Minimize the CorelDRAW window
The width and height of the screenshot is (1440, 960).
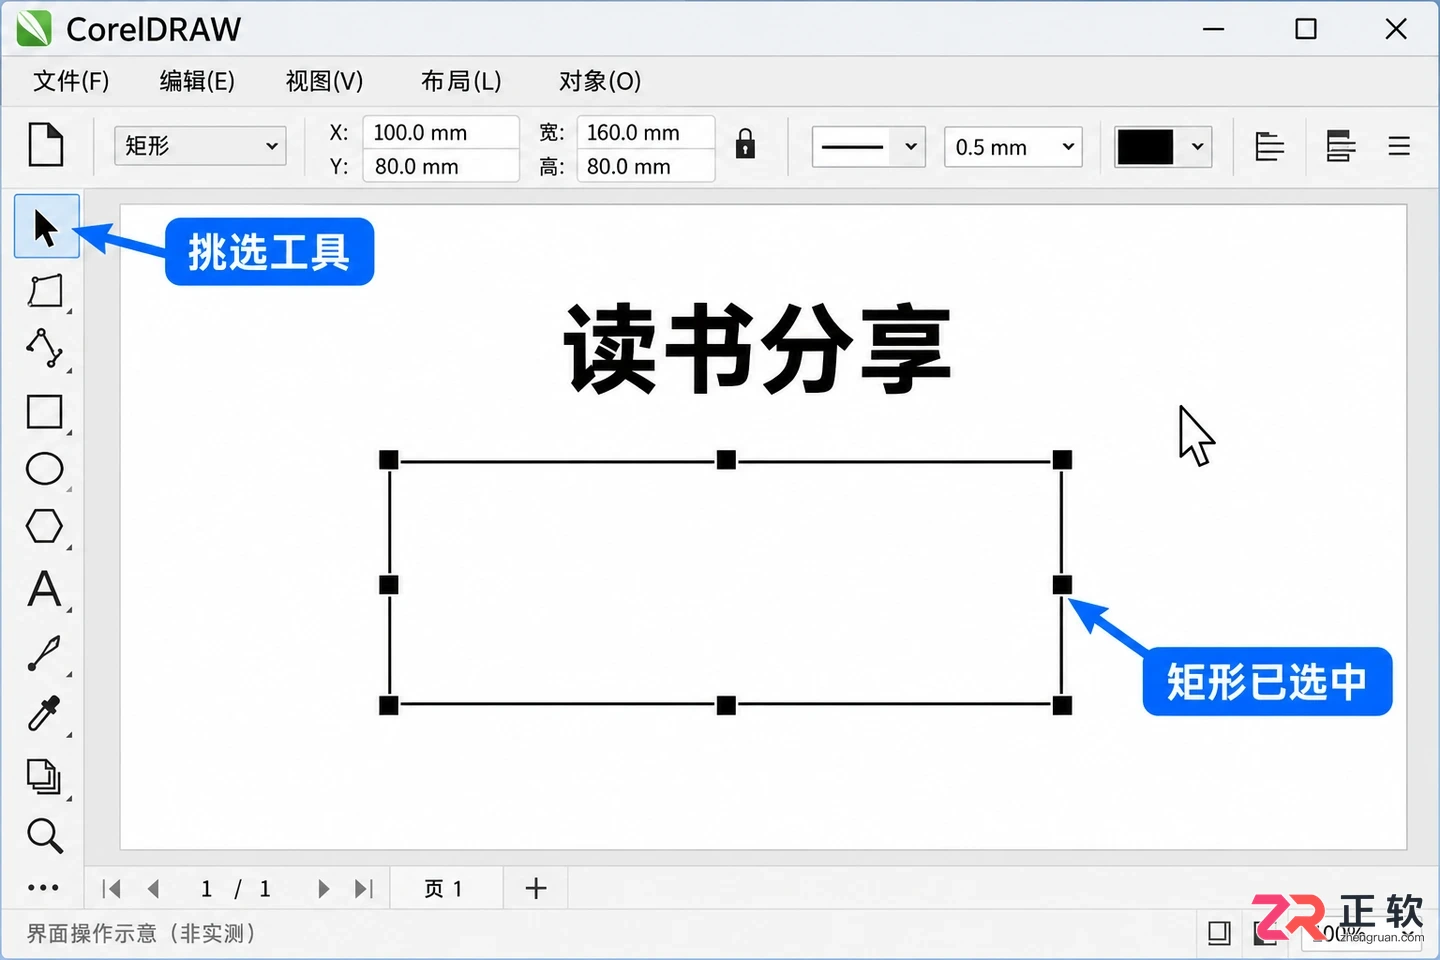click(1214, 29)
